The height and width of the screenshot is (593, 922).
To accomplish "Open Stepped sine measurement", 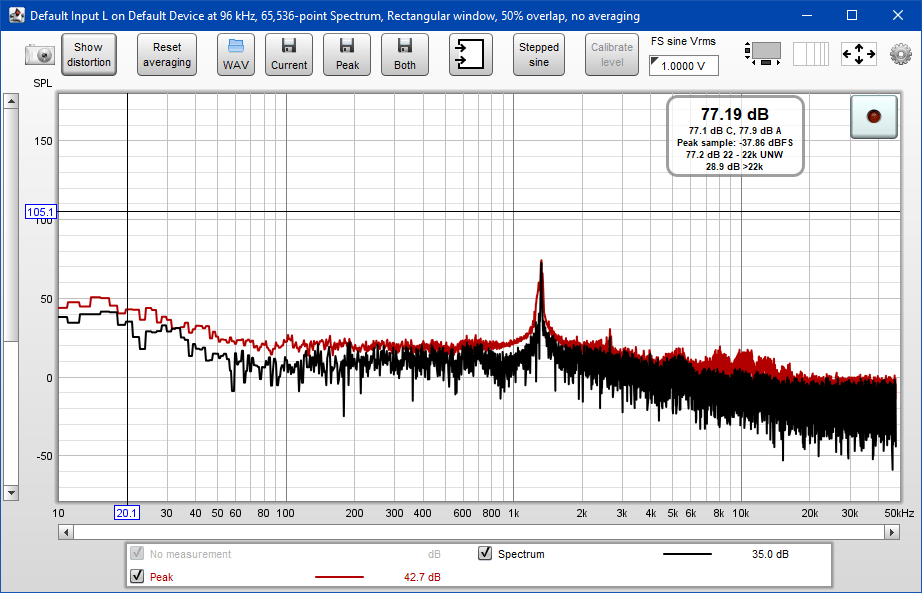I will [539, 55].
